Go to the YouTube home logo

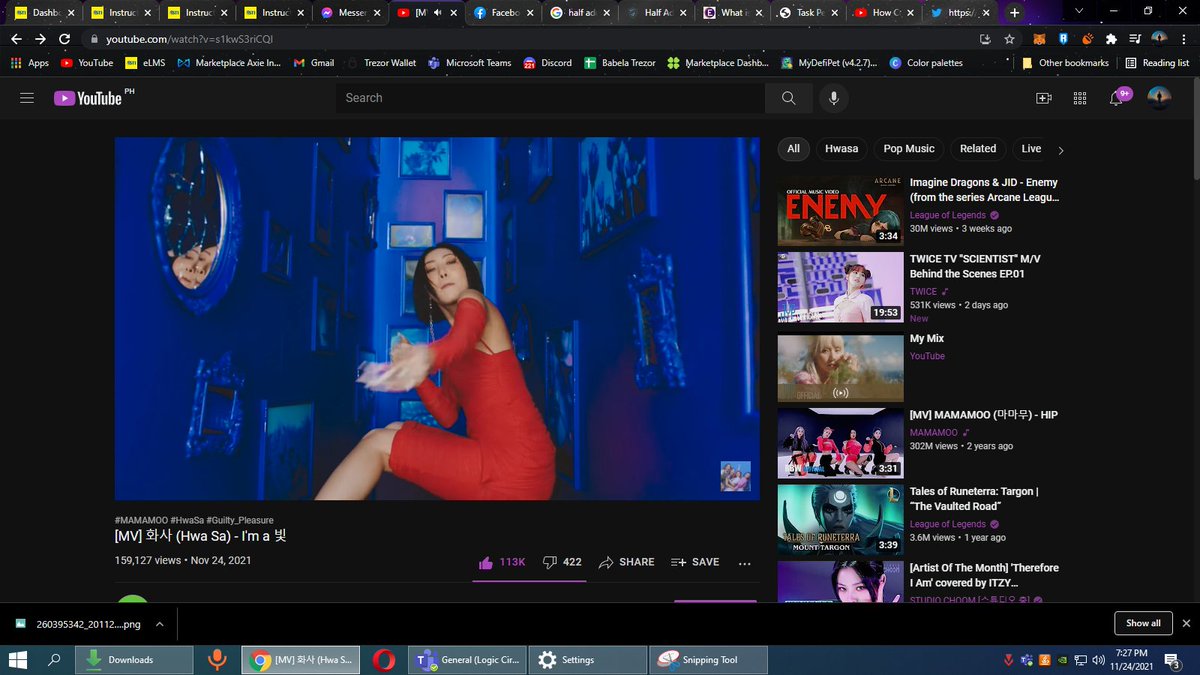[x=90, y=98]
